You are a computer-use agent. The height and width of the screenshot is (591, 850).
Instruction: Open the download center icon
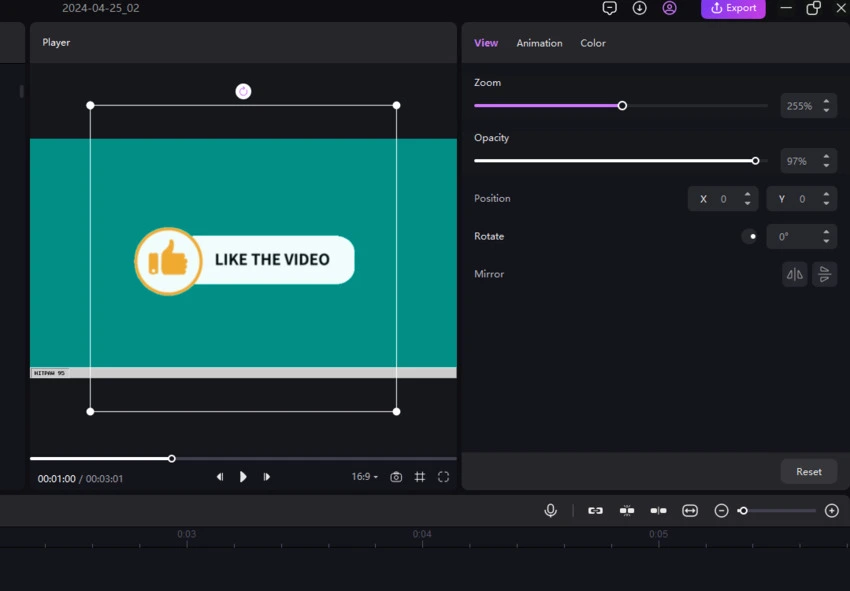click(x=640, y=8)
